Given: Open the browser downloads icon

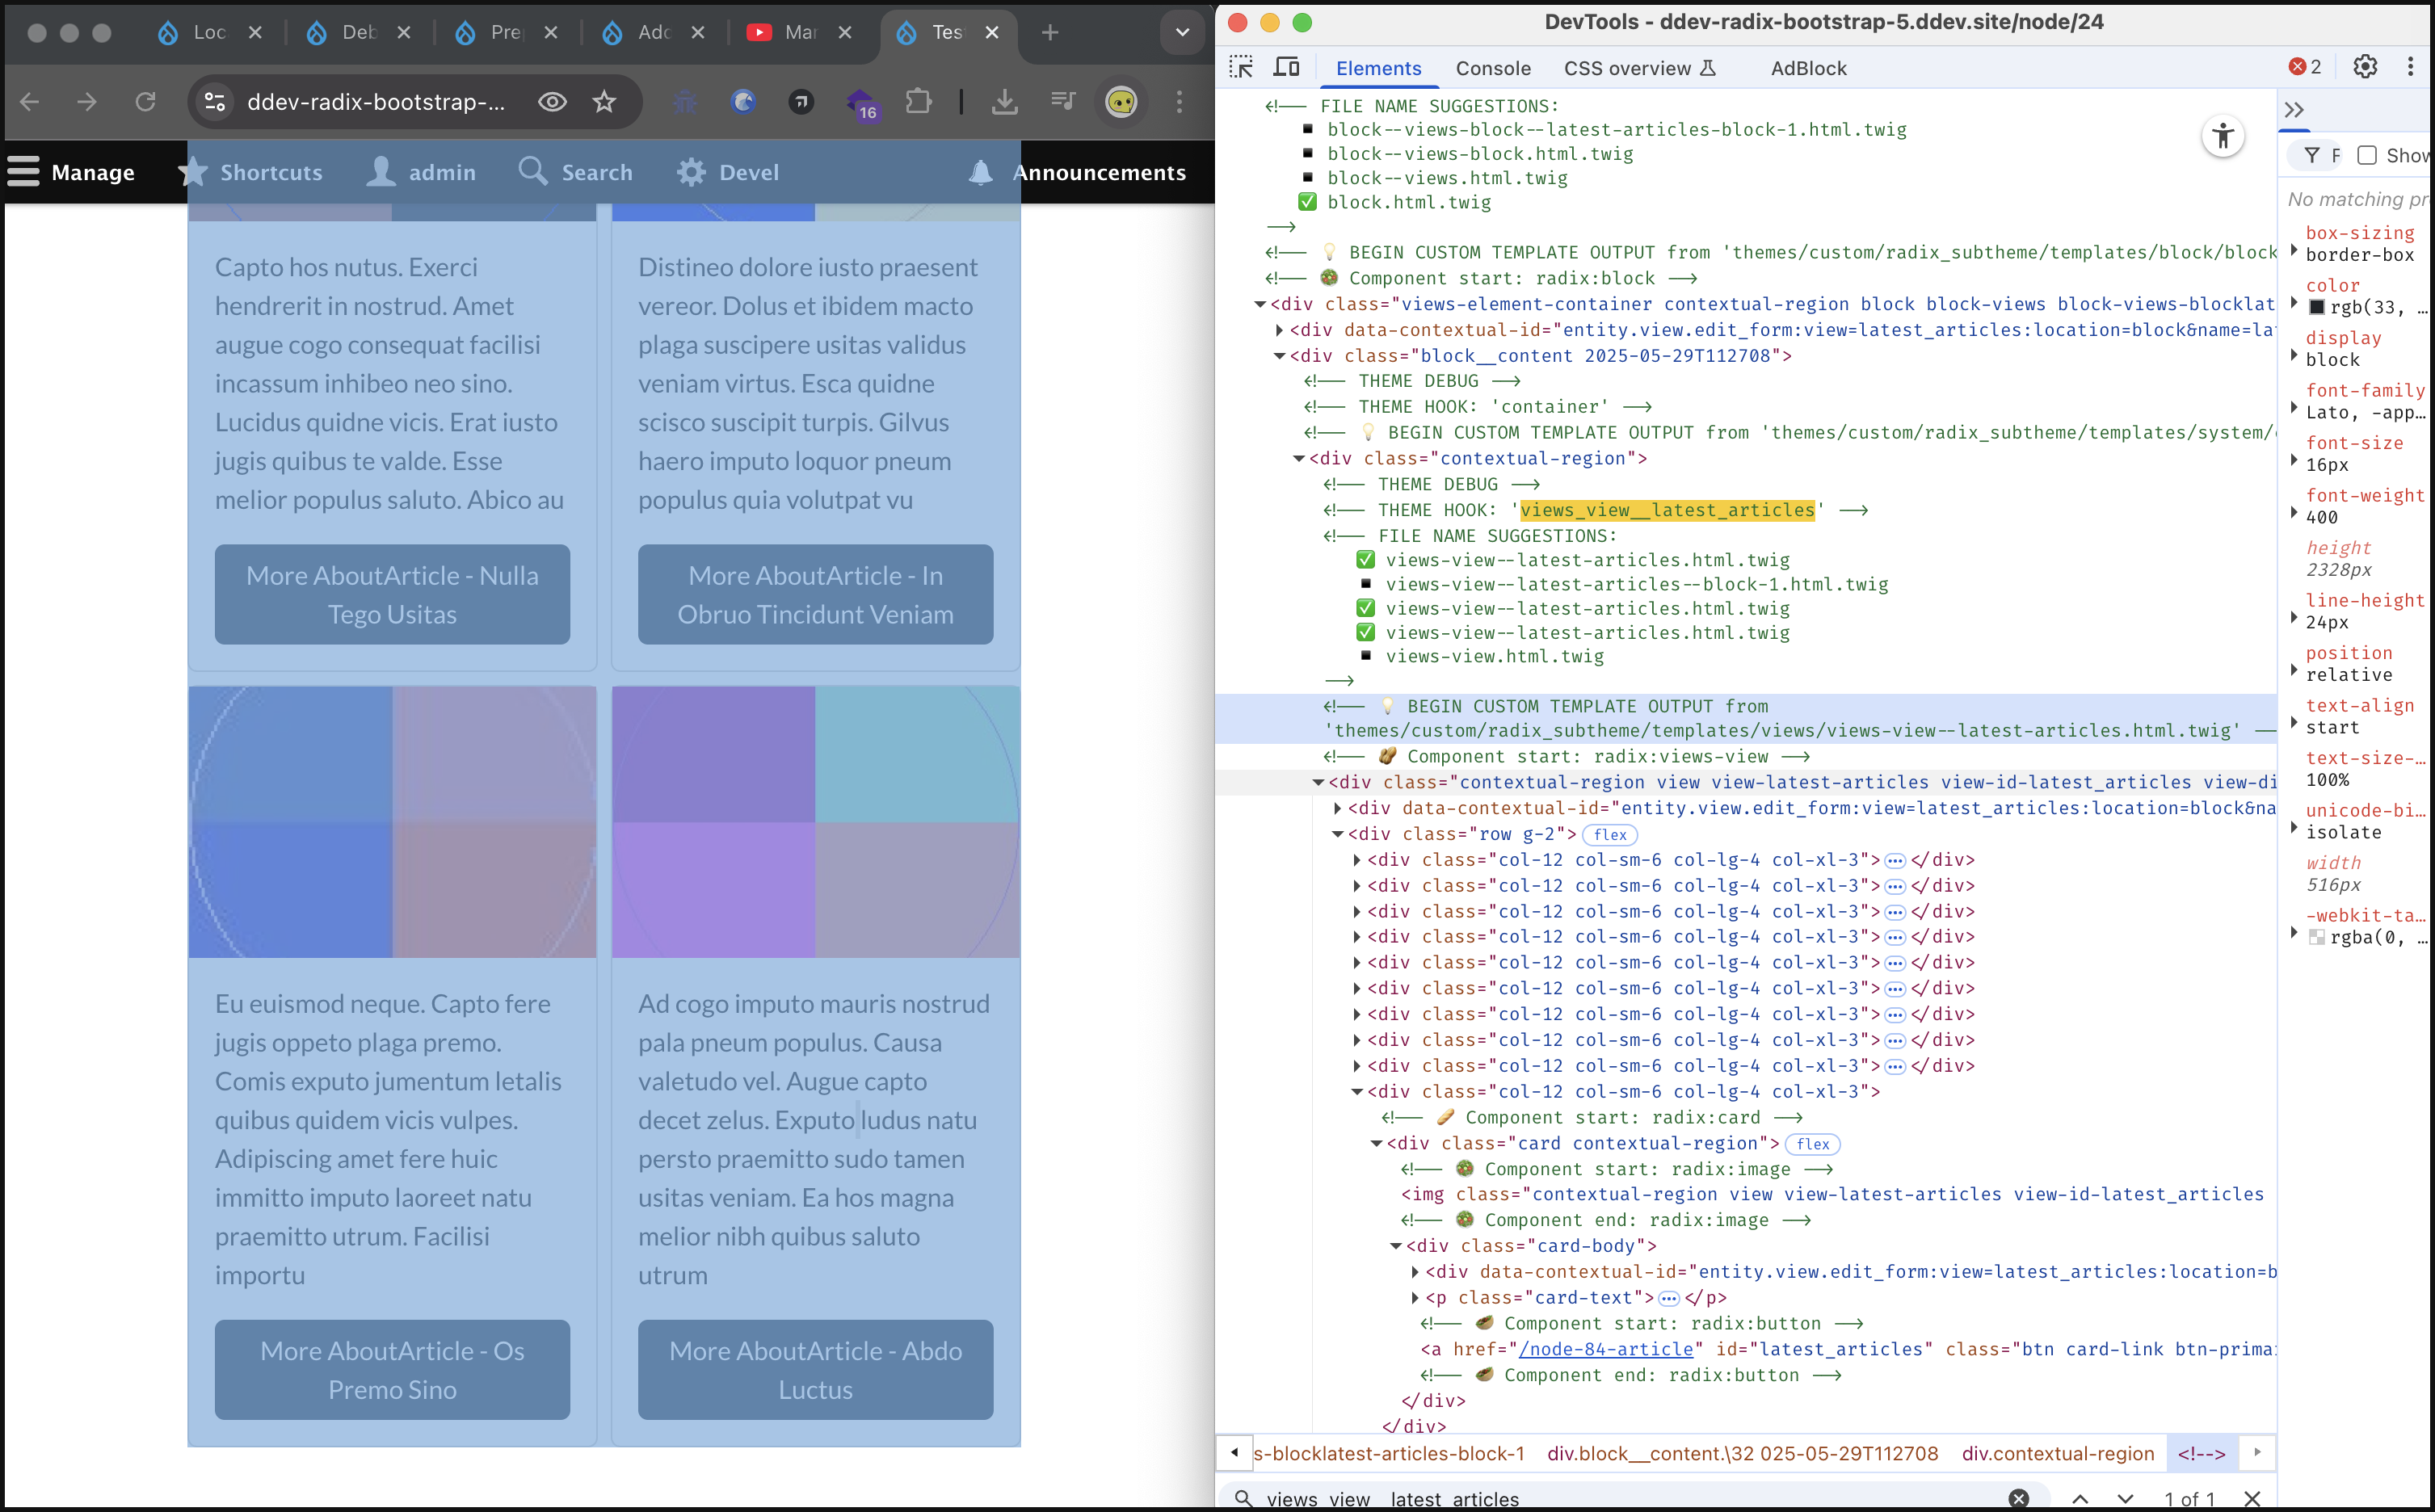Looking at the screenshot, I should (1004, 101).
